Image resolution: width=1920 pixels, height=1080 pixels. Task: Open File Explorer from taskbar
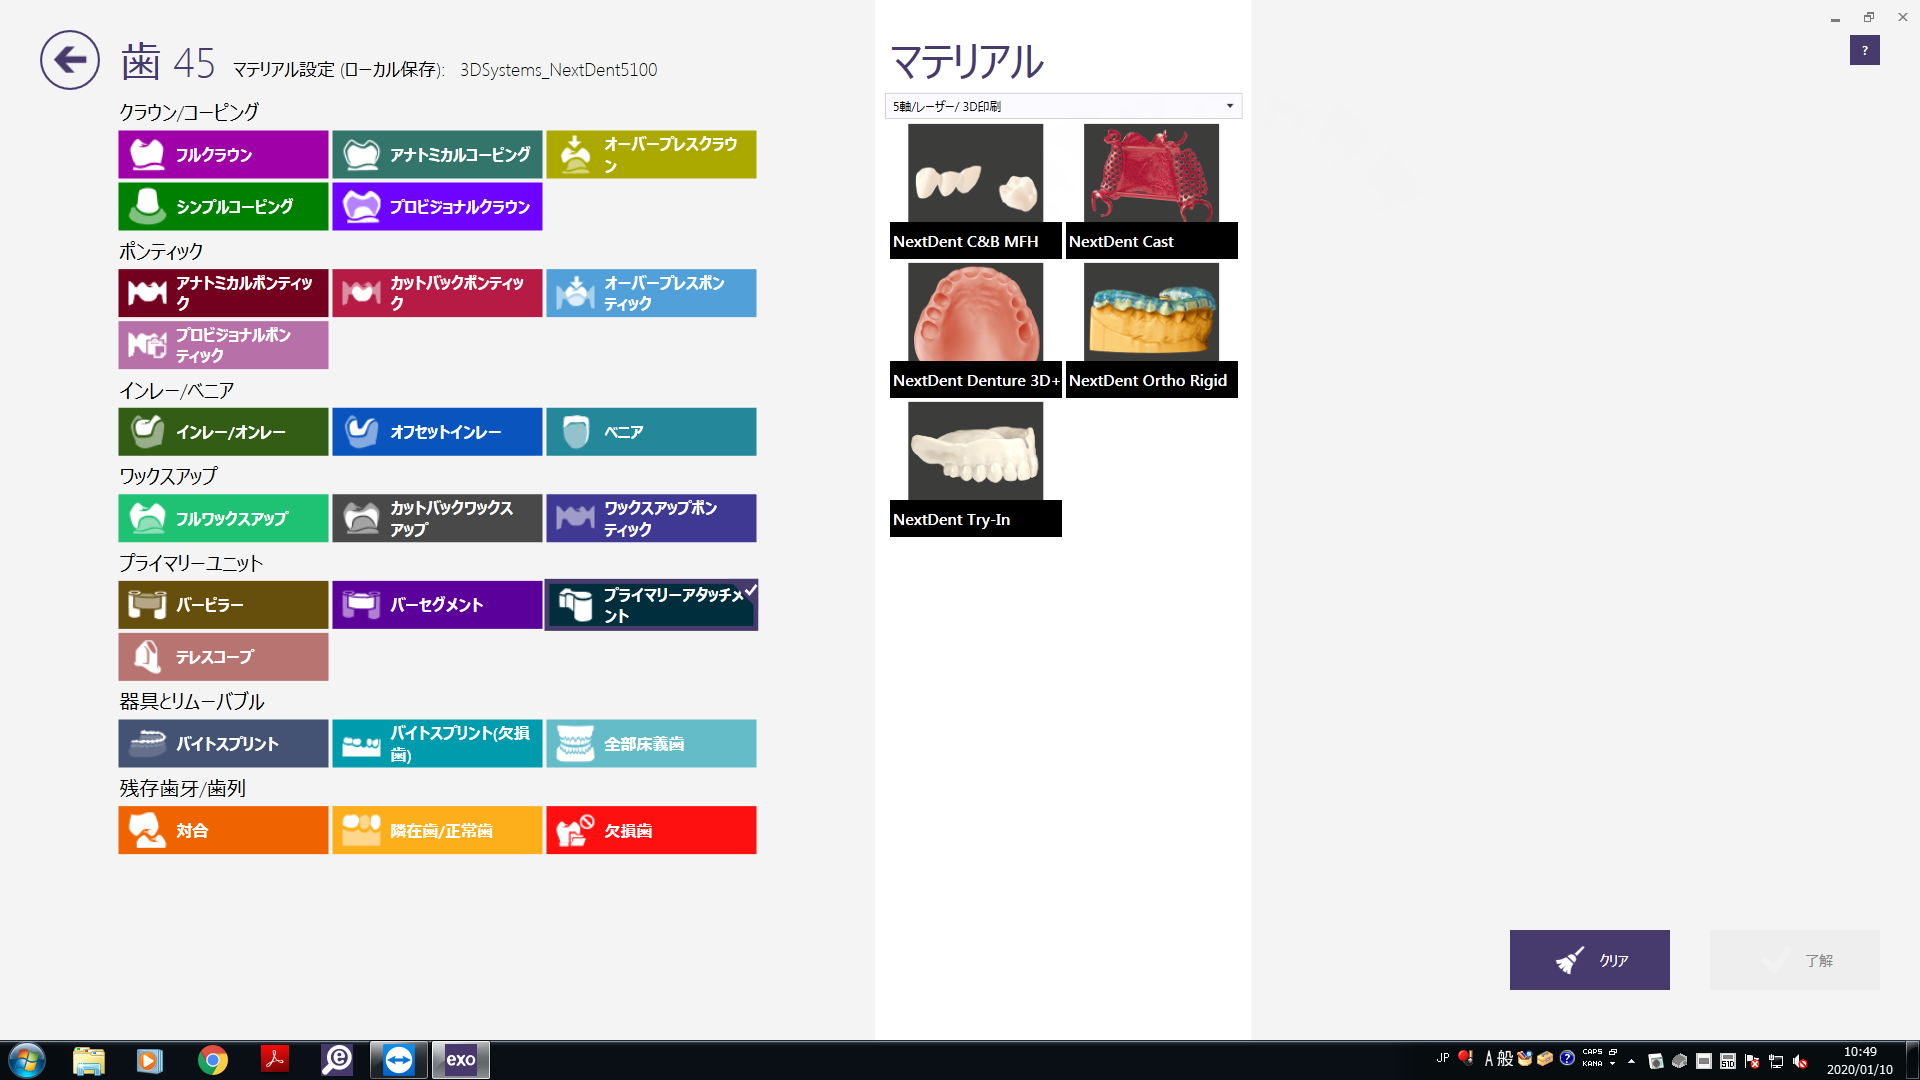[x=89, y=1060]
